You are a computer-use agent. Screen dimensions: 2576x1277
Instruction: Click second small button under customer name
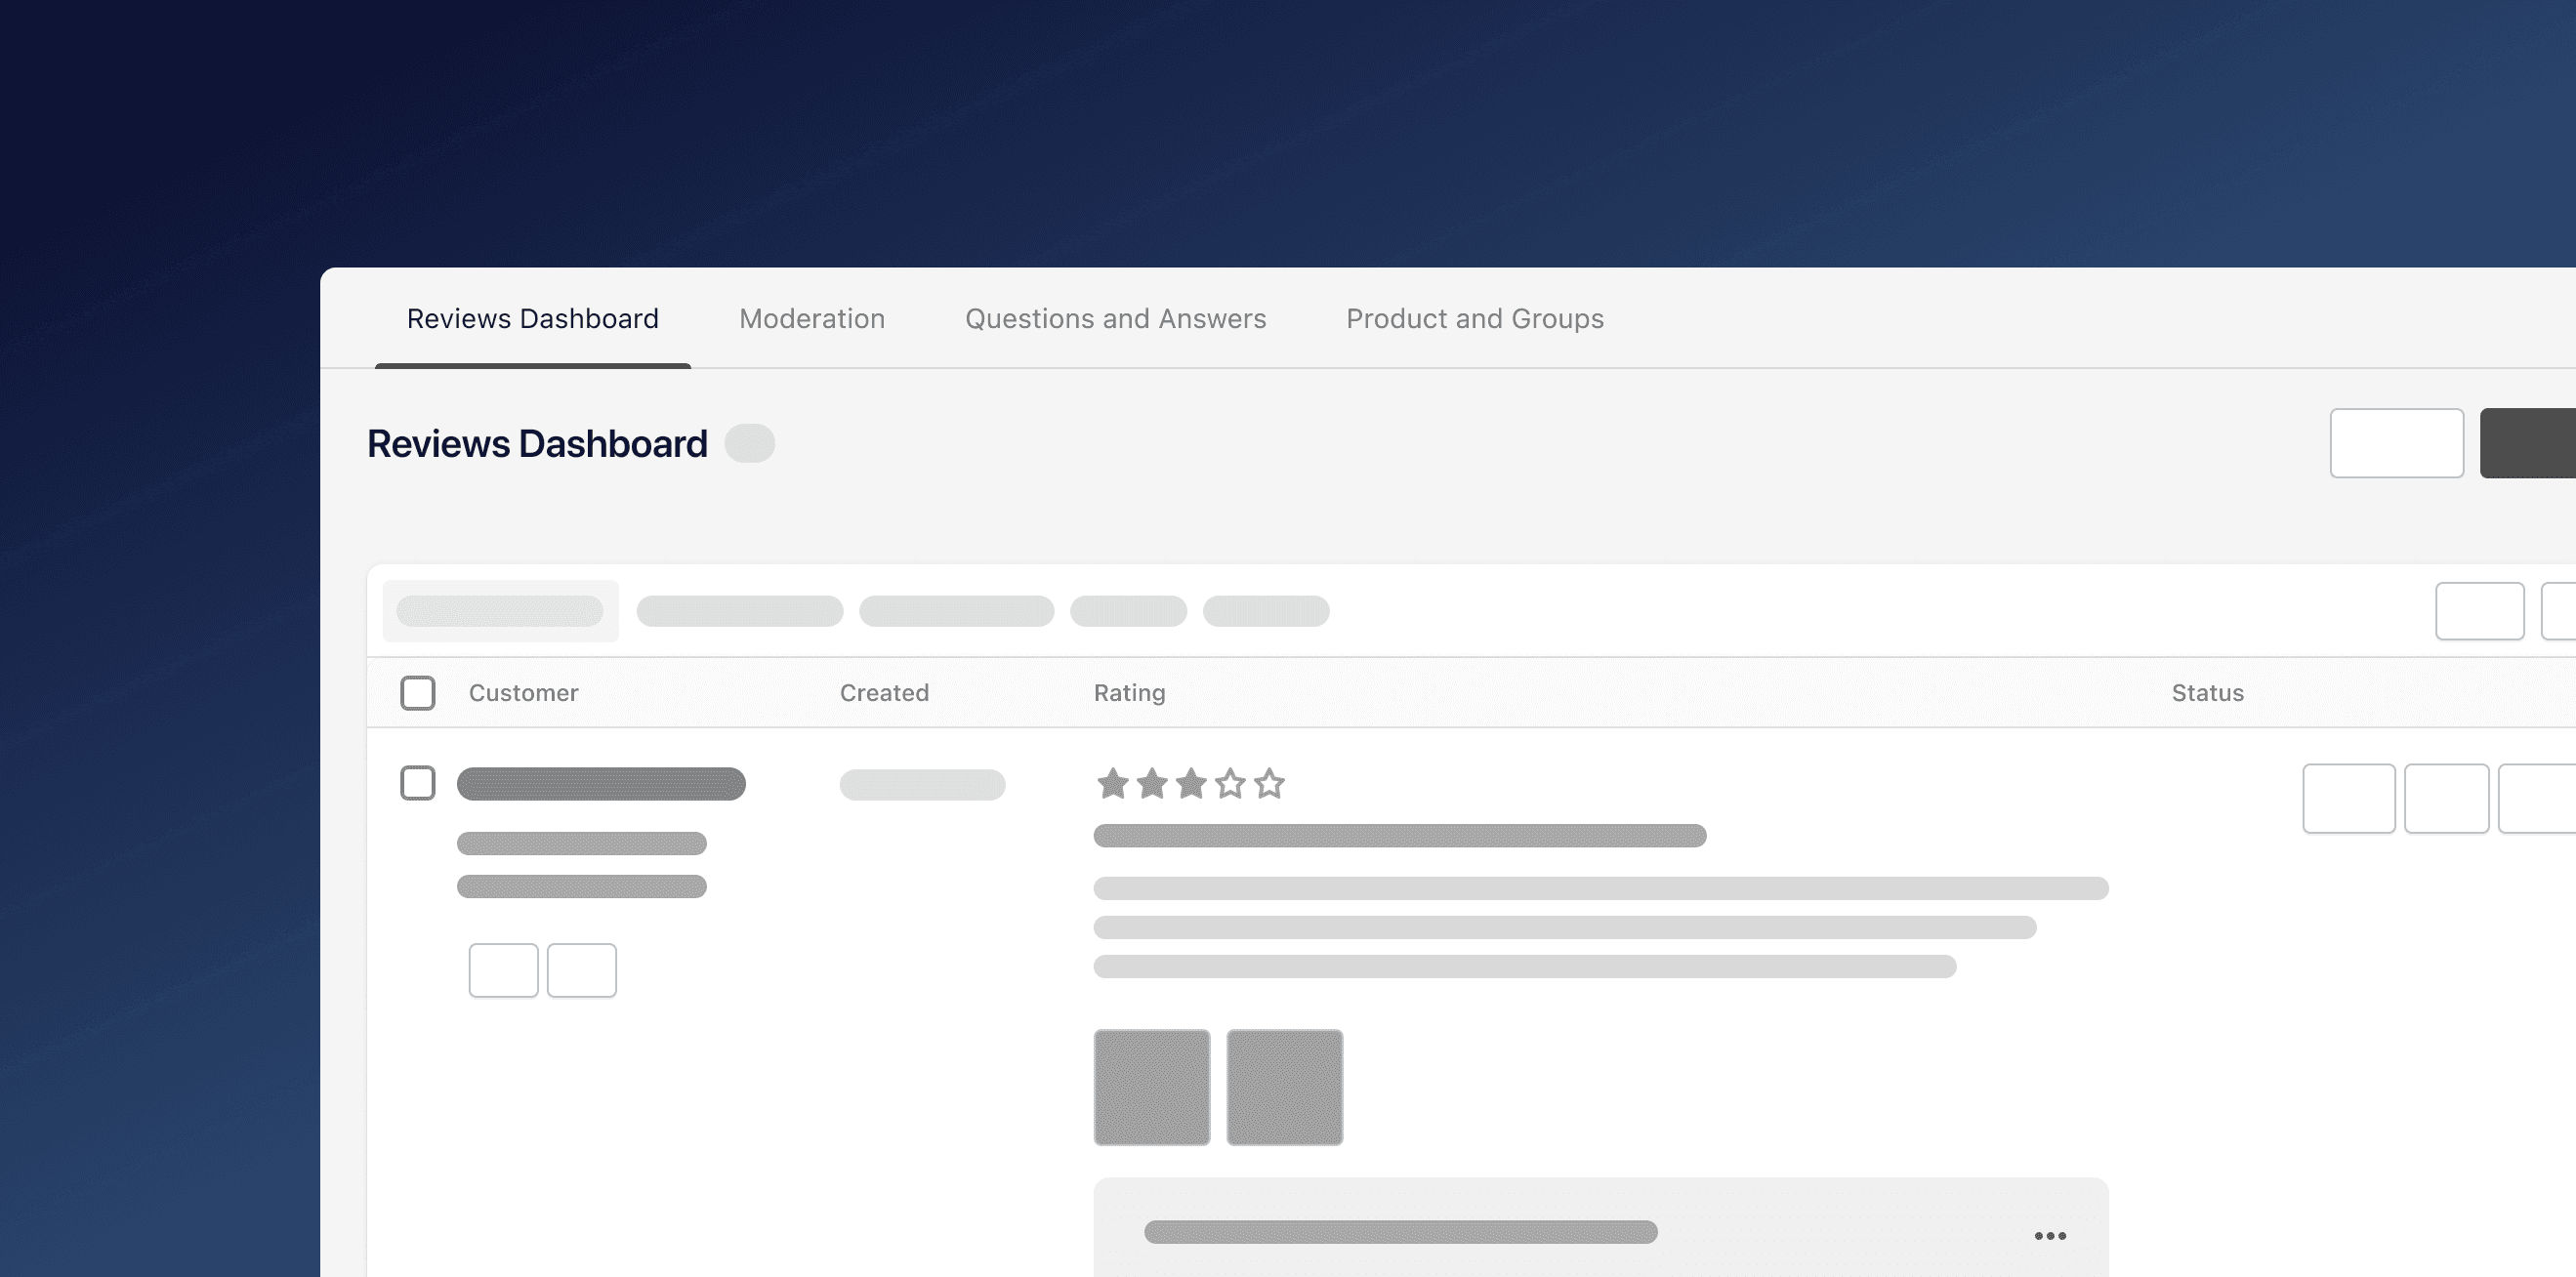pos(581,970)
